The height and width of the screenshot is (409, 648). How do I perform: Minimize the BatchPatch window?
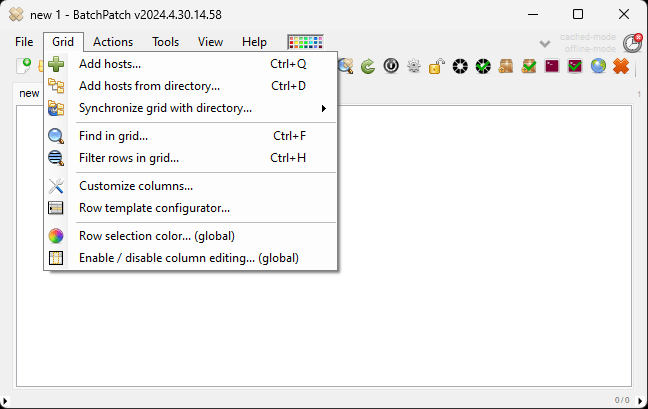(x=533, y=14)
